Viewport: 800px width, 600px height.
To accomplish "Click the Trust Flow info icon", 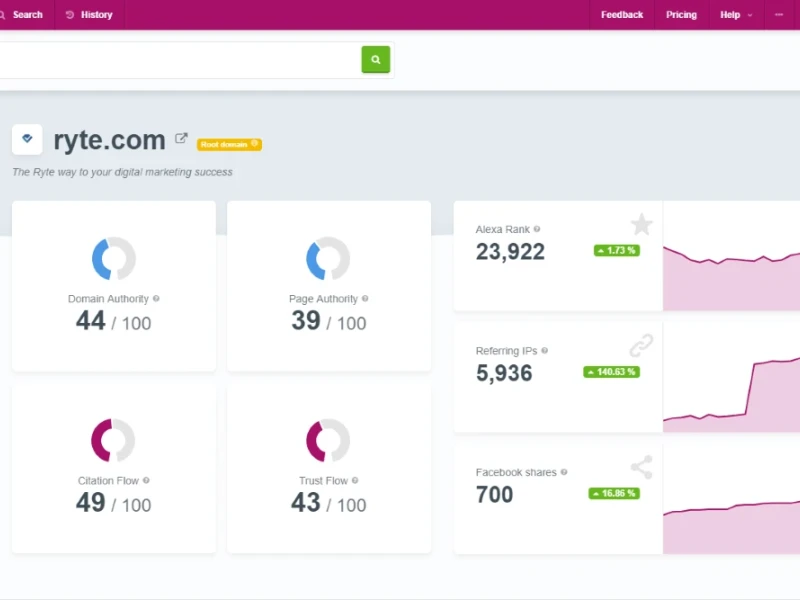I will coord(355,480).
